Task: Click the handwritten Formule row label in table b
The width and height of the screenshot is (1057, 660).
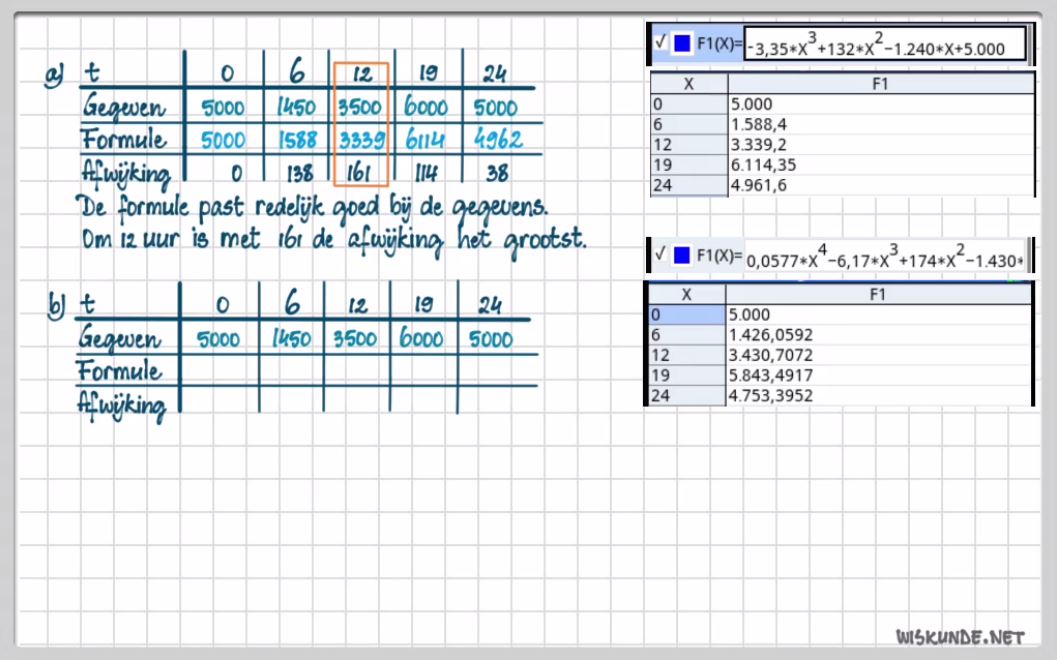Action: coord(119,371)
